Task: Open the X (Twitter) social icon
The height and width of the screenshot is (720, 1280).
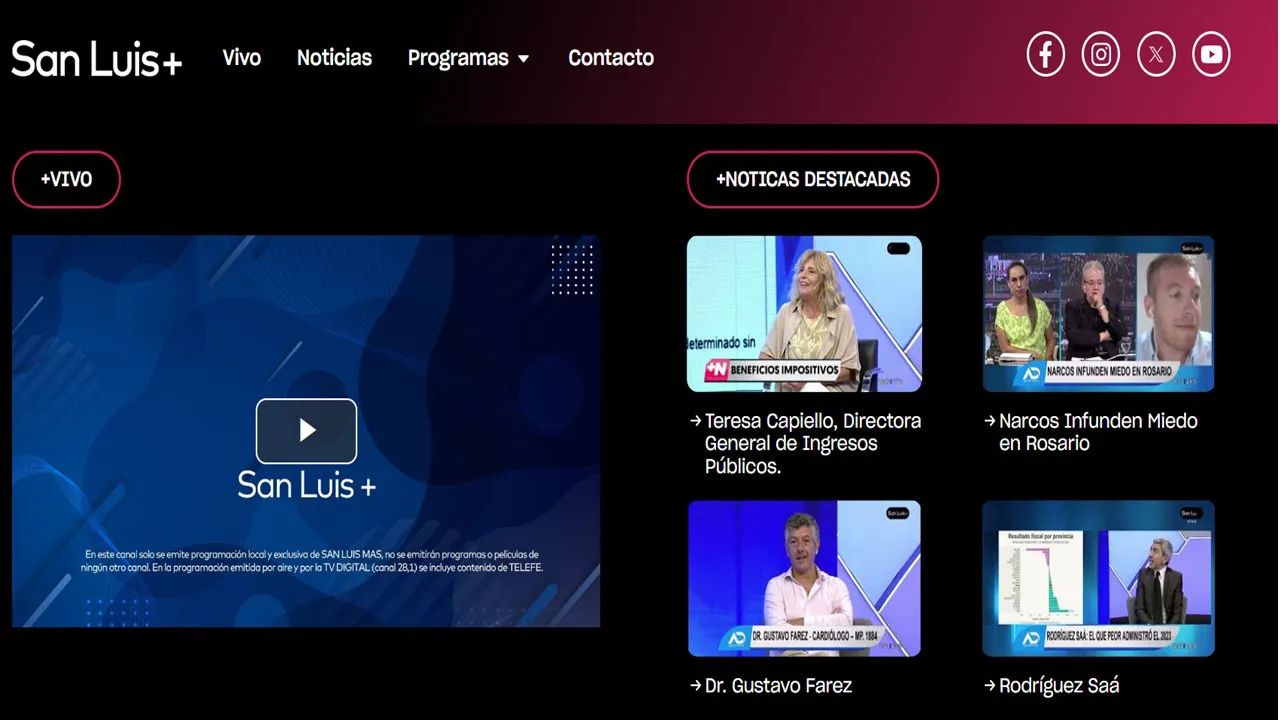Action: [1156, 54]
